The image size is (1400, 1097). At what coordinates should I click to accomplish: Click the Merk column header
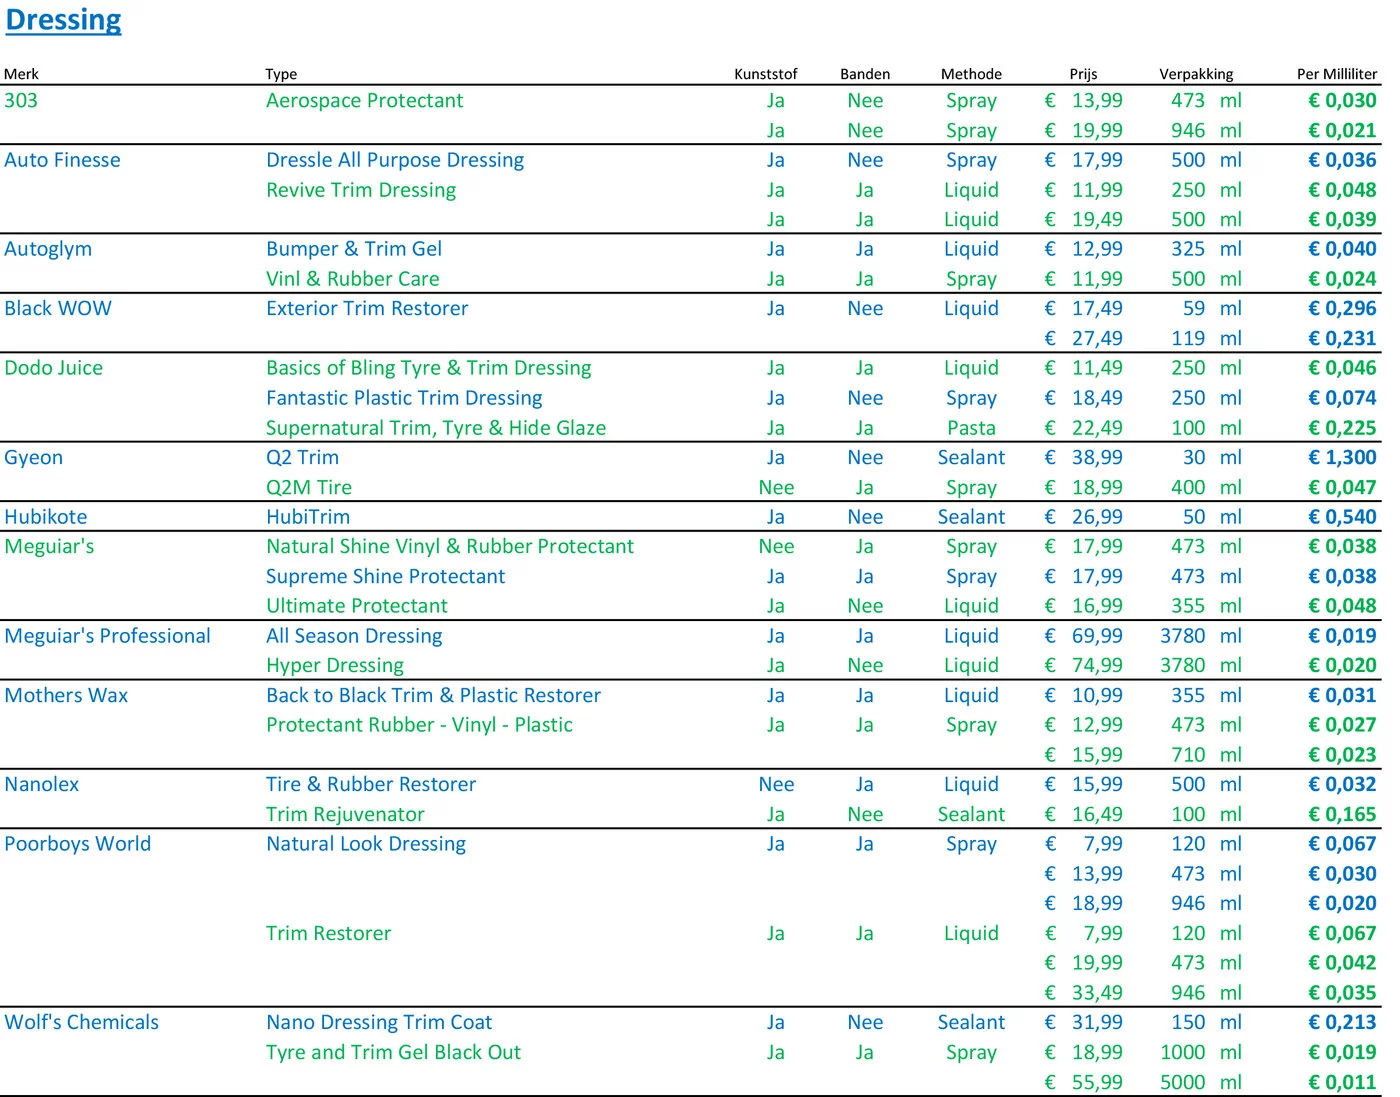[21, 74]
